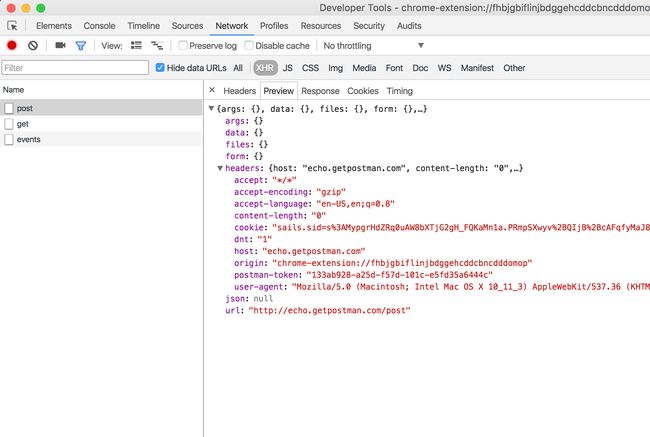Click the file icon beside events request
650x437 pixels.
(9, 140)
